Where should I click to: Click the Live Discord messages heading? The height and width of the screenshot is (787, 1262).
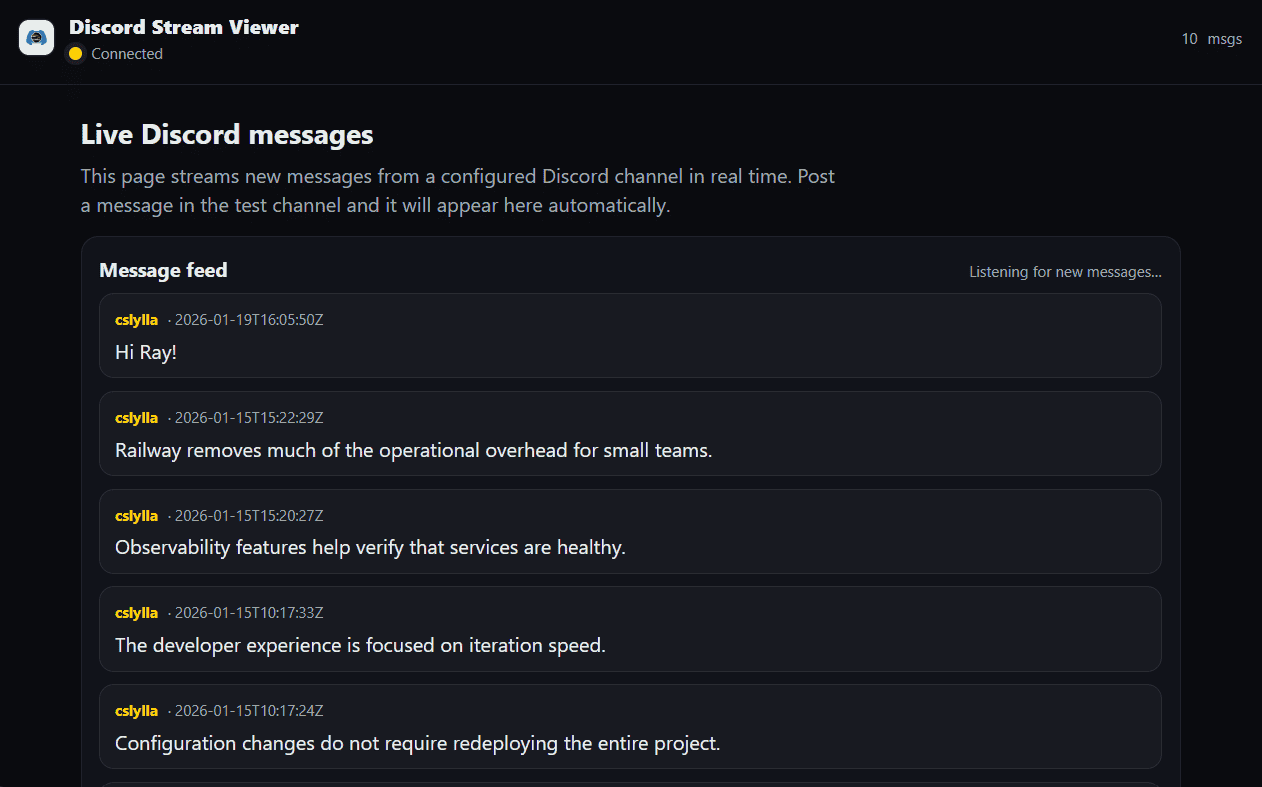(226, 134)
